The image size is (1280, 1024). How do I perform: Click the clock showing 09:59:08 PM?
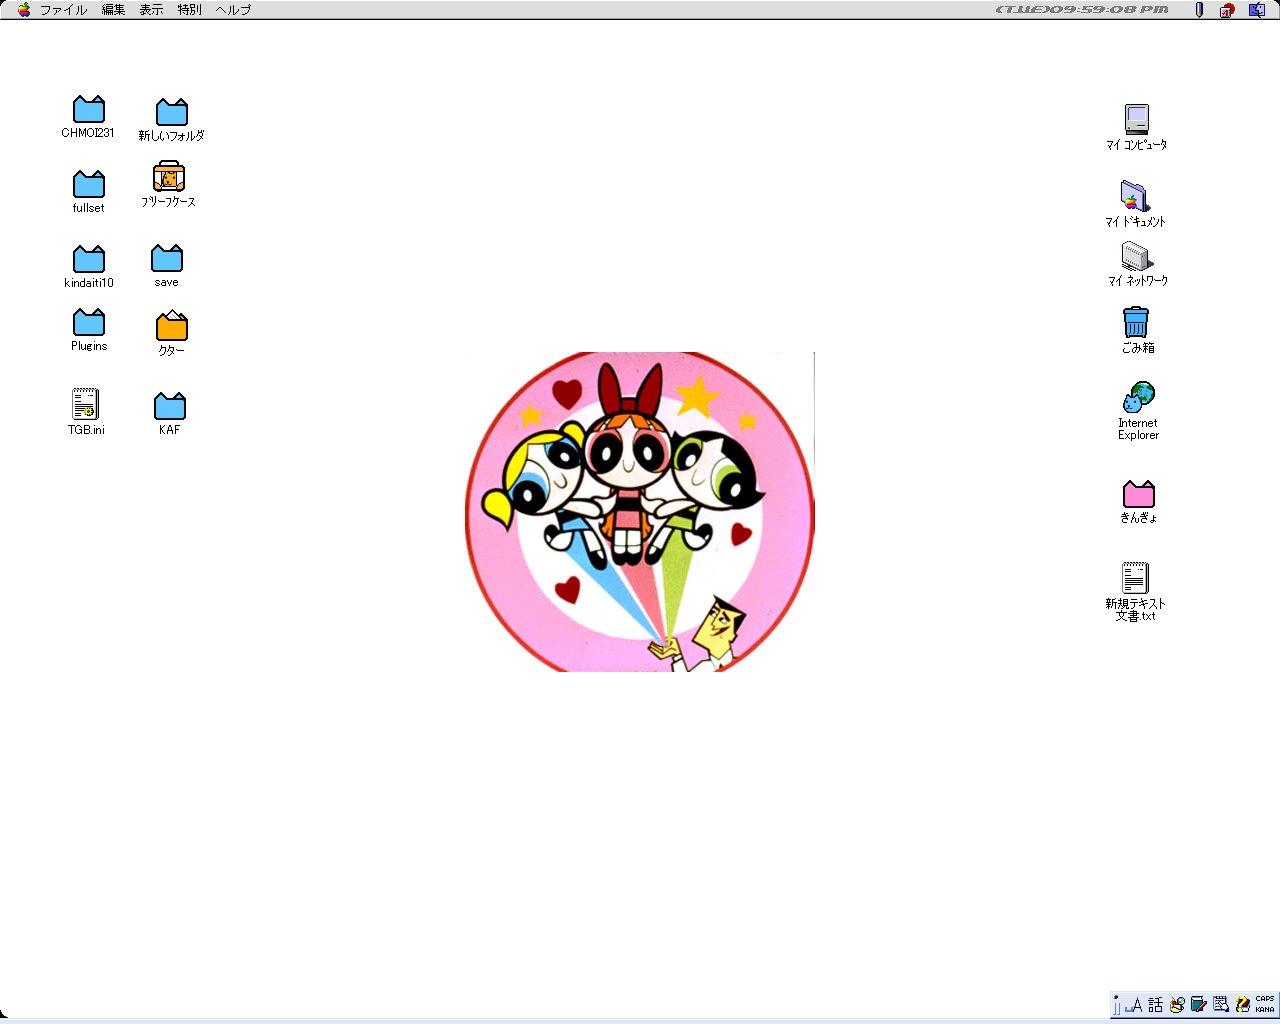point(1082,10)
